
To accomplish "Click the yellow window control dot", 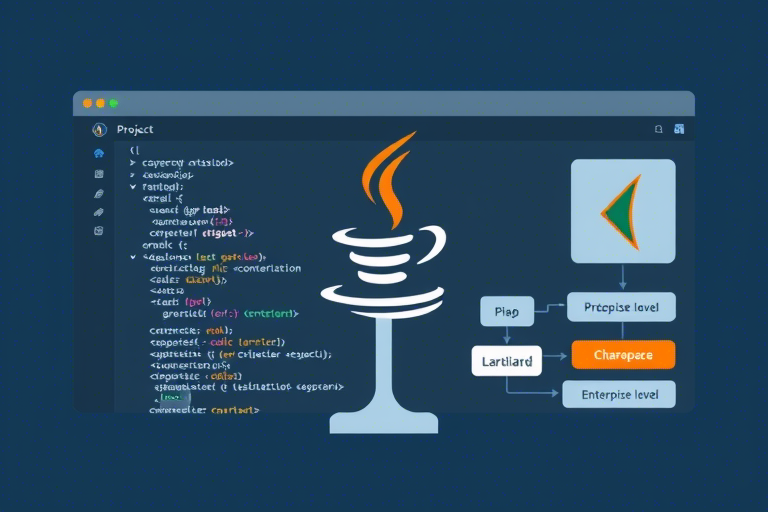I will click(100, 103).
